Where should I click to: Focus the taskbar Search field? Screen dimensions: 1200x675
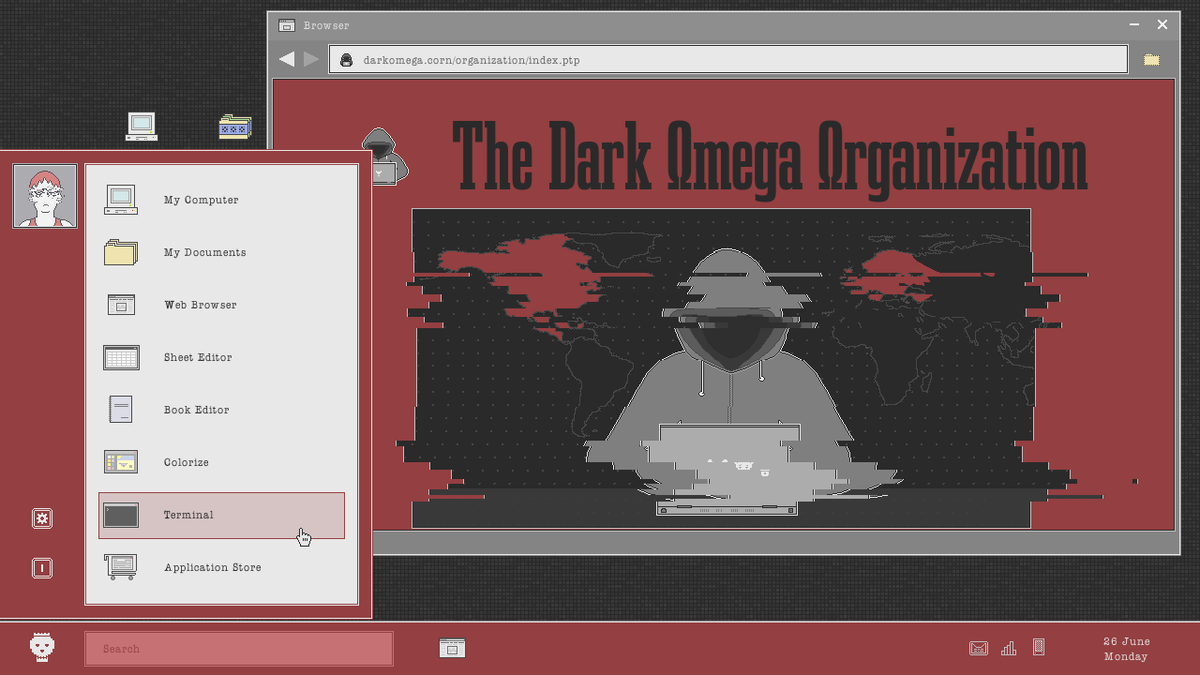click(x=239, y=649)
